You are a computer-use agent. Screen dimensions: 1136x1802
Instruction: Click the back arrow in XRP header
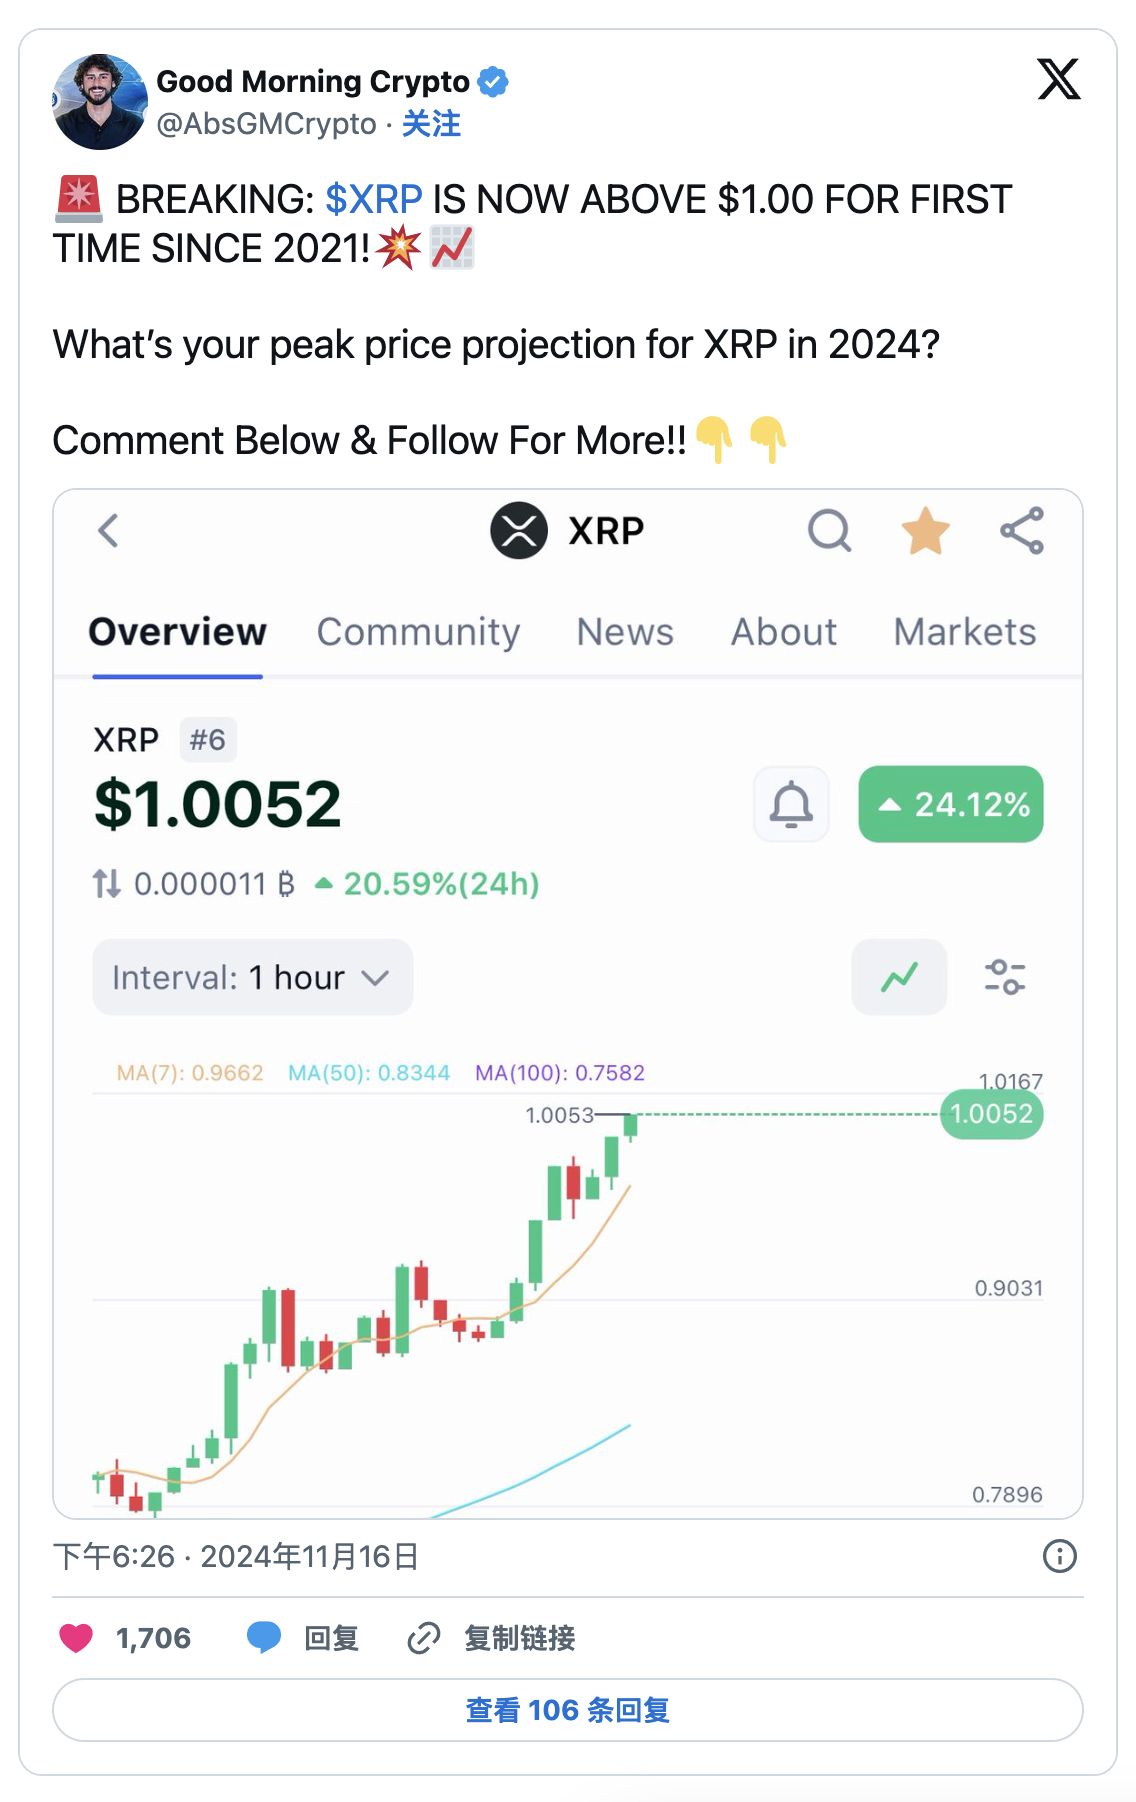click(x=109, y=531)
